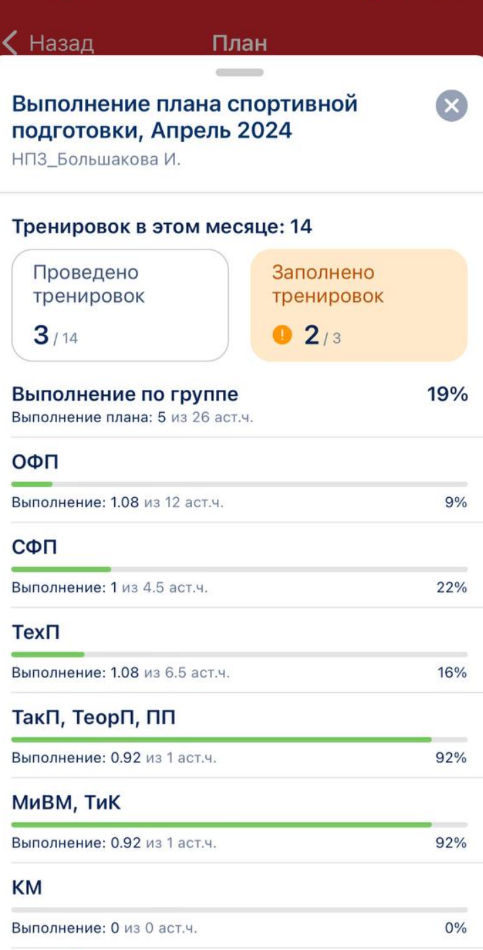Viewport: 483px width, 950px height.
Task: Close the plan completion sheet
Action: [x=451, y=106]
